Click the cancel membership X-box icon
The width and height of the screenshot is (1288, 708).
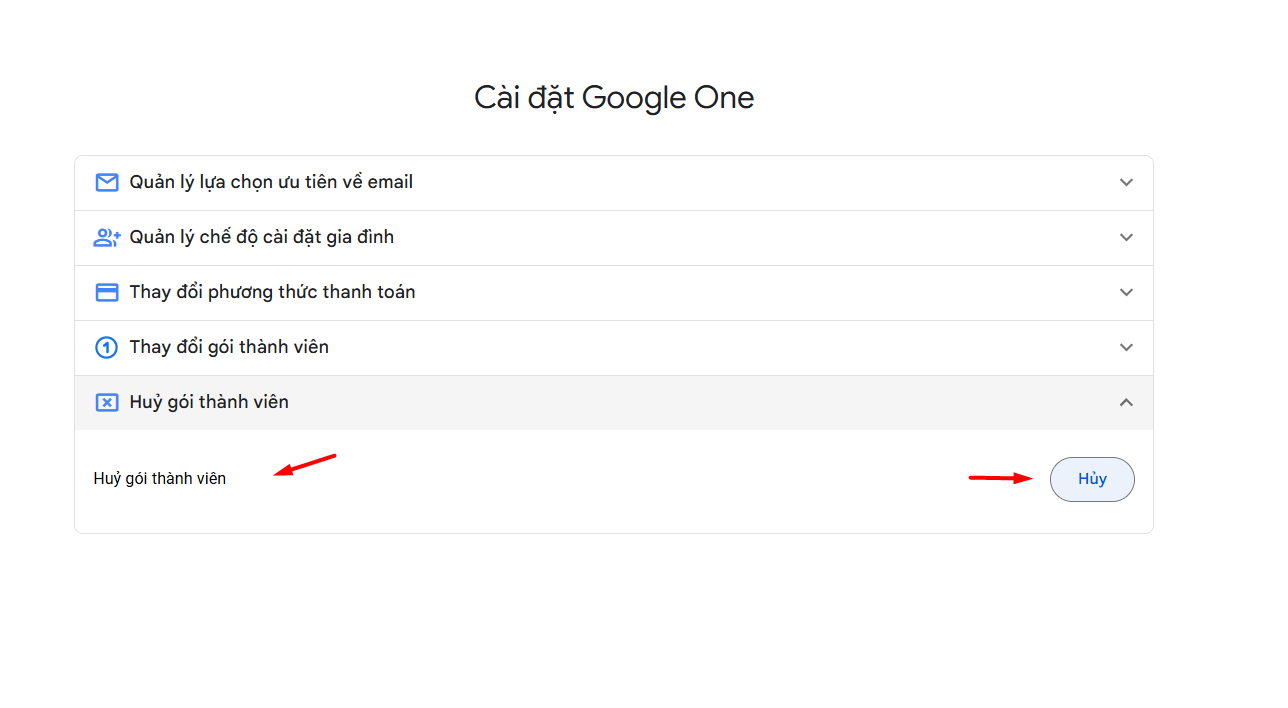pos(107,402)
